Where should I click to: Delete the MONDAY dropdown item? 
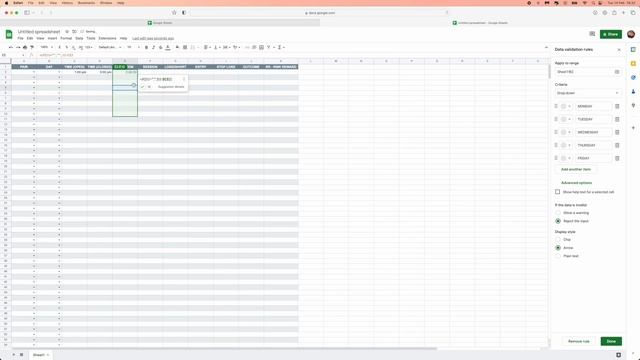(x=617, y=106)
